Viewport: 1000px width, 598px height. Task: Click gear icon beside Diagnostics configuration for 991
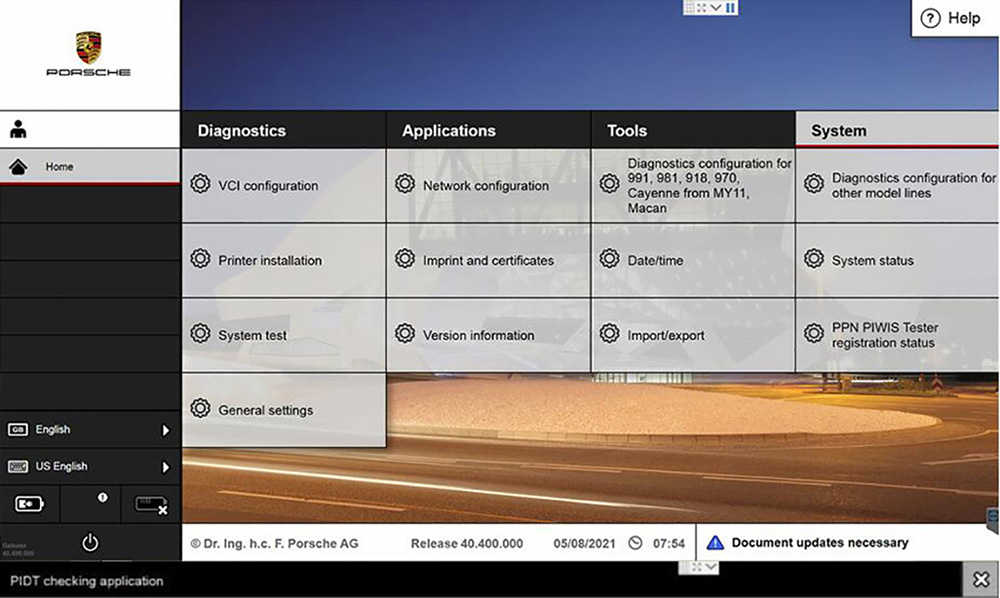pyautogui.click(x=610, y=184)
